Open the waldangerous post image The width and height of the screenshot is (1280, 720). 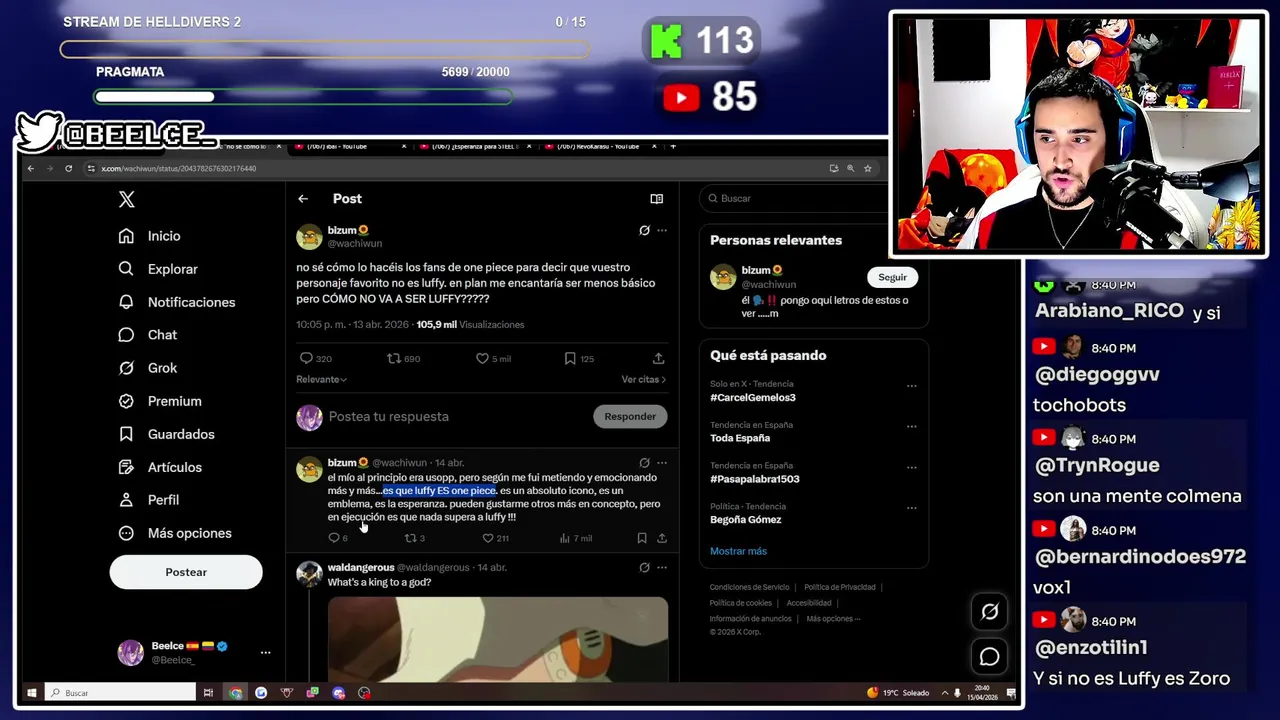(x=498, y=640)
